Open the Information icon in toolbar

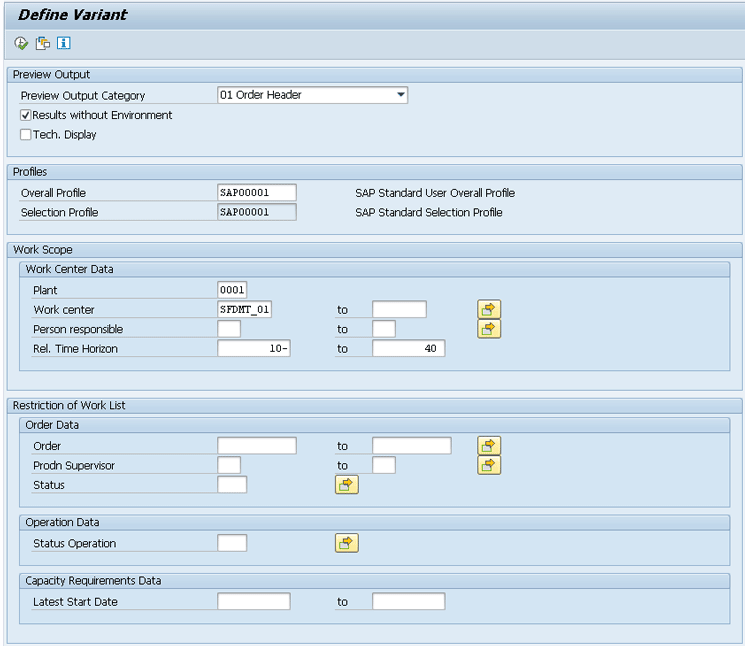[64, 43]
